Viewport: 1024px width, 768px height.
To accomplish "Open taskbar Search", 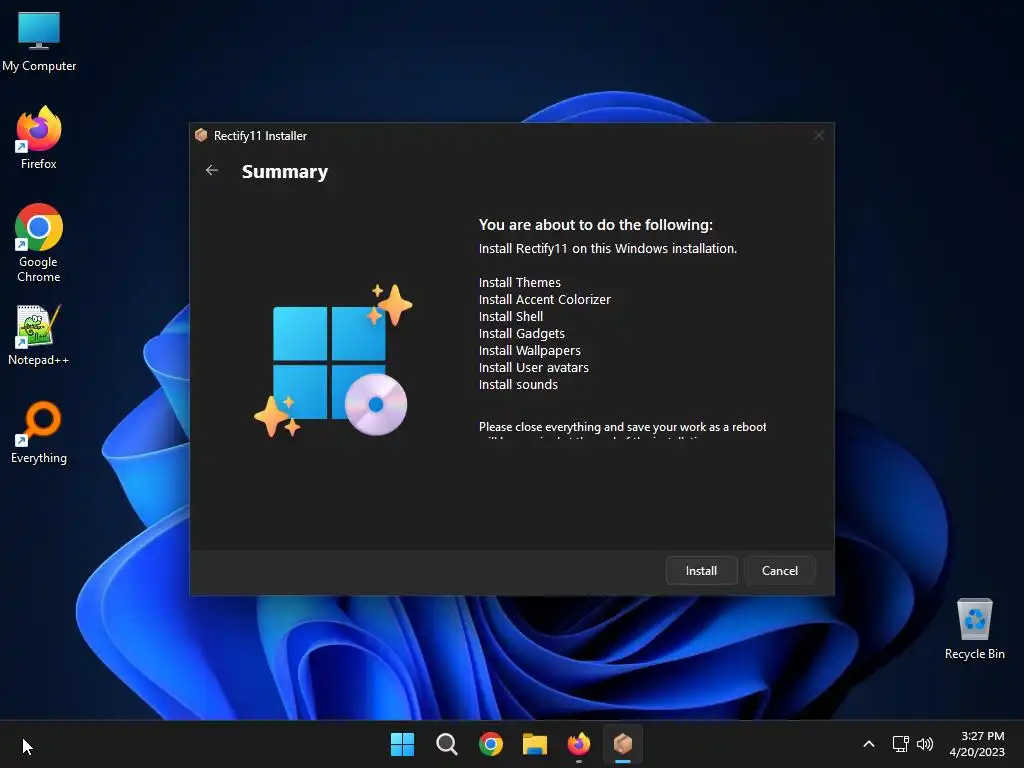I will click(447, 744).
